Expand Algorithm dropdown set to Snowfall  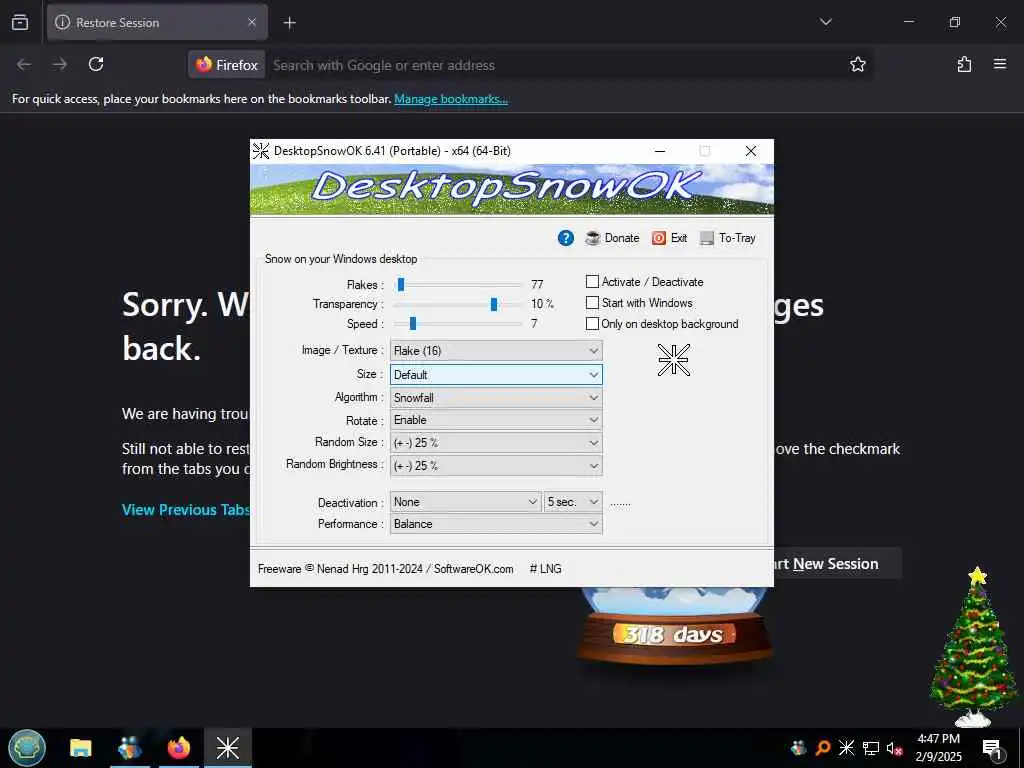[496, 398]
